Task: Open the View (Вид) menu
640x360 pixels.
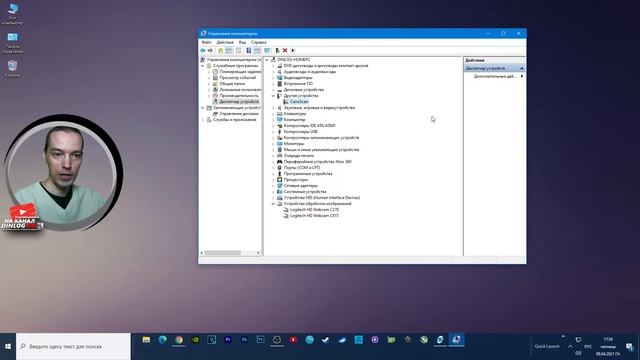Action: coord(242,42)
